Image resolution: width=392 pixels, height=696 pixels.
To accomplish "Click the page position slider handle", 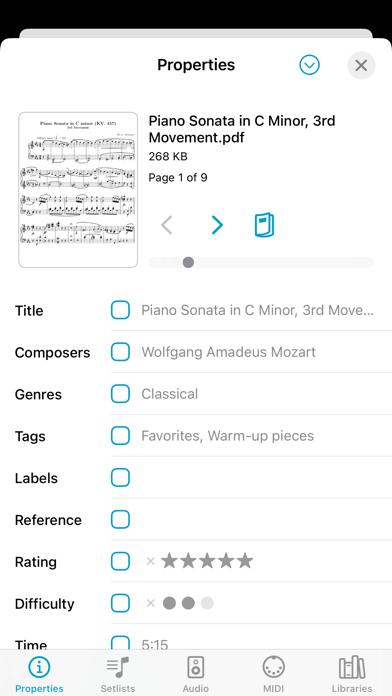I will (188, 262).
